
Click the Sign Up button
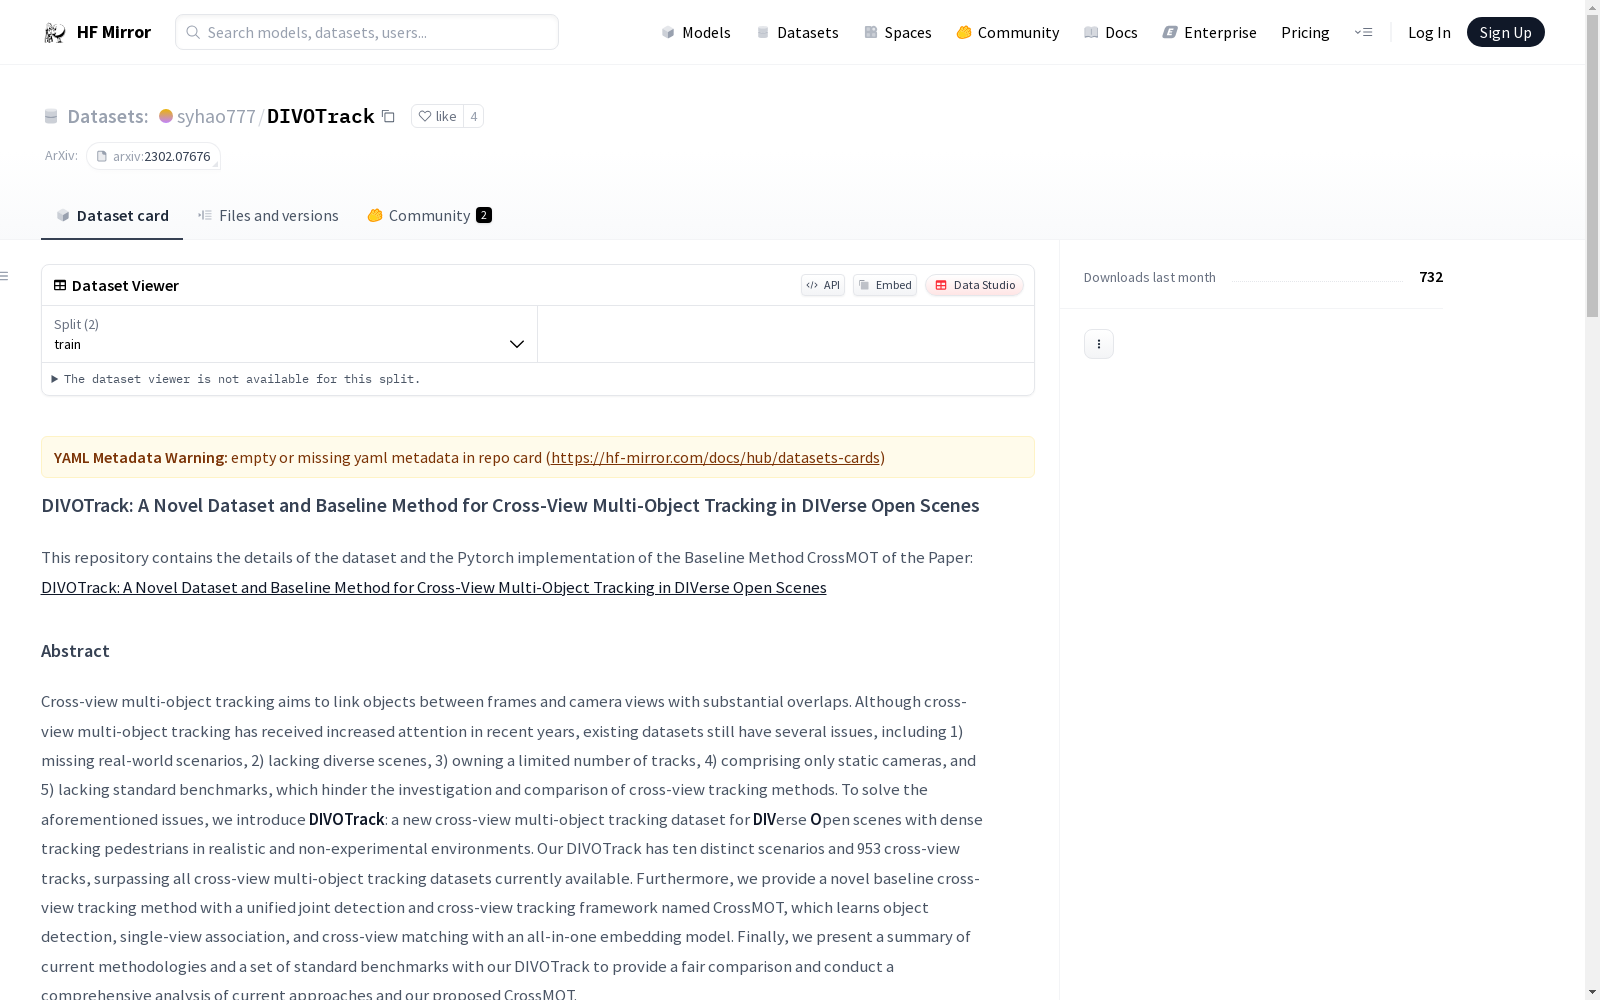pos(1505,32)
